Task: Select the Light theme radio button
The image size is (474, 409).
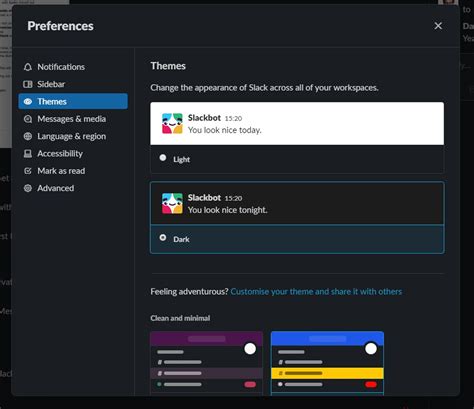Action: (163, 158)
